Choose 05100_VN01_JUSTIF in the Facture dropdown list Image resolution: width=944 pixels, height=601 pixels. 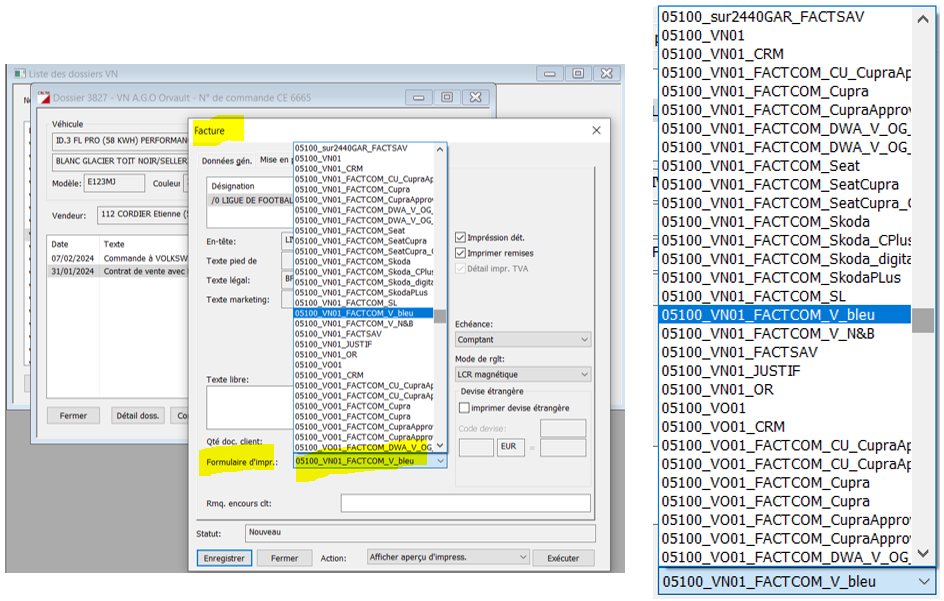click(x=364, y=344)
